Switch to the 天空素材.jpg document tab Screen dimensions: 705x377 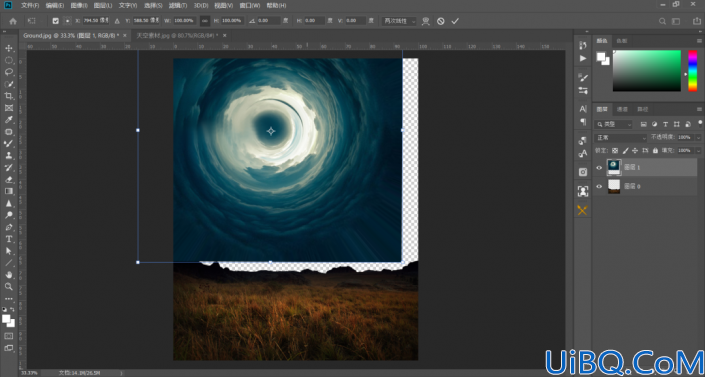click(x=177, y=36)
